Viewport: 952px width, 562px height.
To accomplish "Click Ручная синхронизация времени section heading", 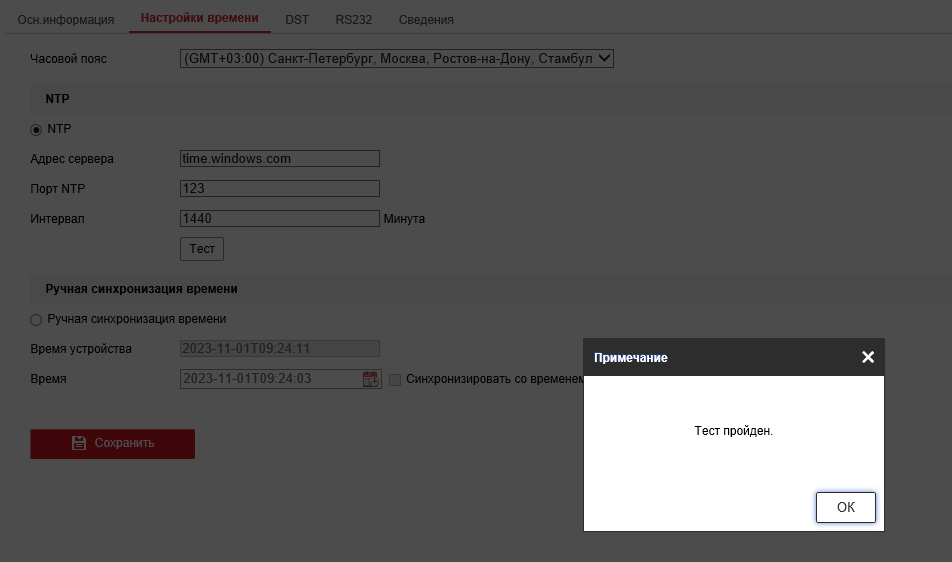I will pyautogui.click(x=141, y=289).
